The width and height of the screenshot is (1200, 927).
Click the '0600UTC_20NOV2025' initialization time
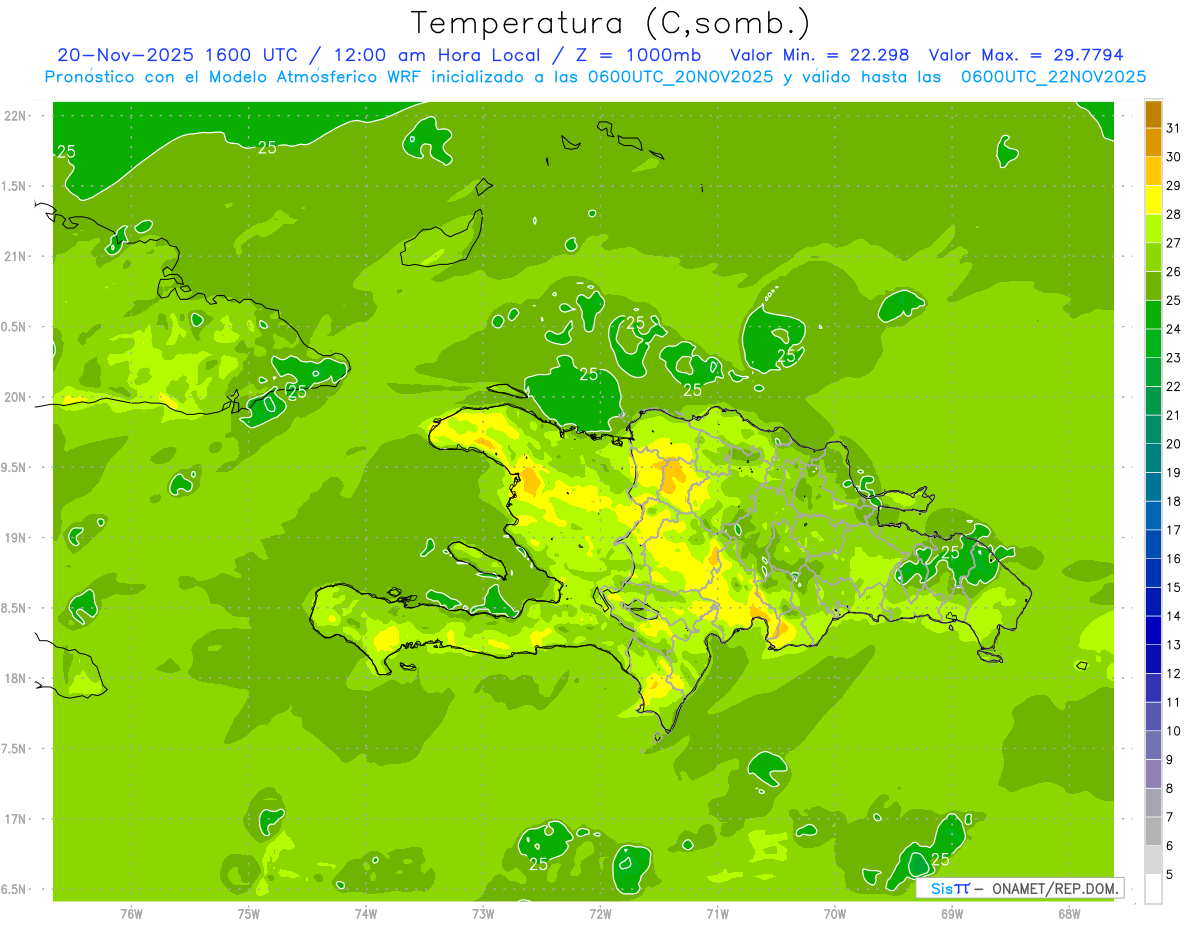(x=680, y=77)
